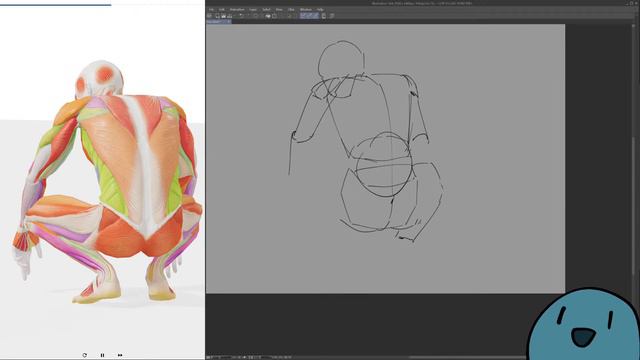
Task: Click the Fill icon in command bar
Action: [x=268, y=16]
